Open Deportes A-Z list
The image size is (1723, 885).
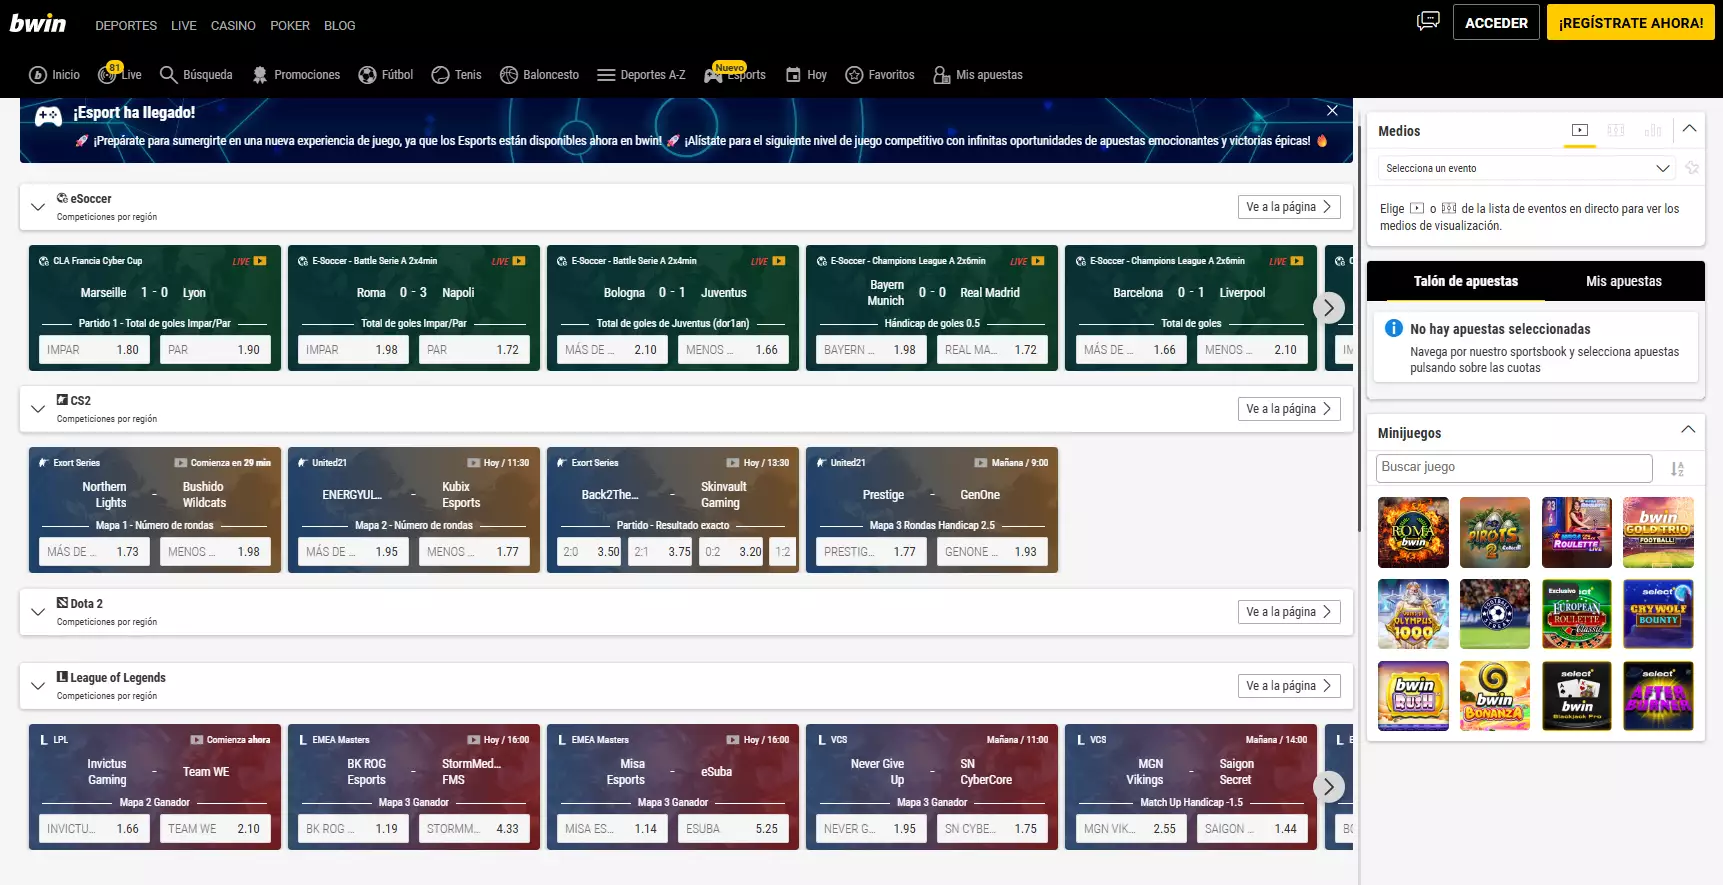pos(641,75)
